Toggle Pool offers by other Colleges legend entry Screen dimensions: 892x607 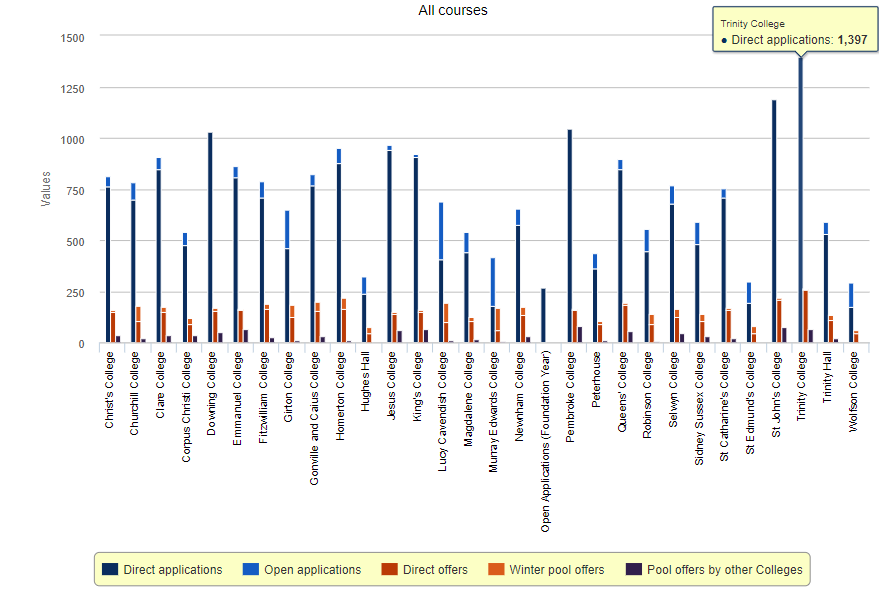[x=715, y=569]
